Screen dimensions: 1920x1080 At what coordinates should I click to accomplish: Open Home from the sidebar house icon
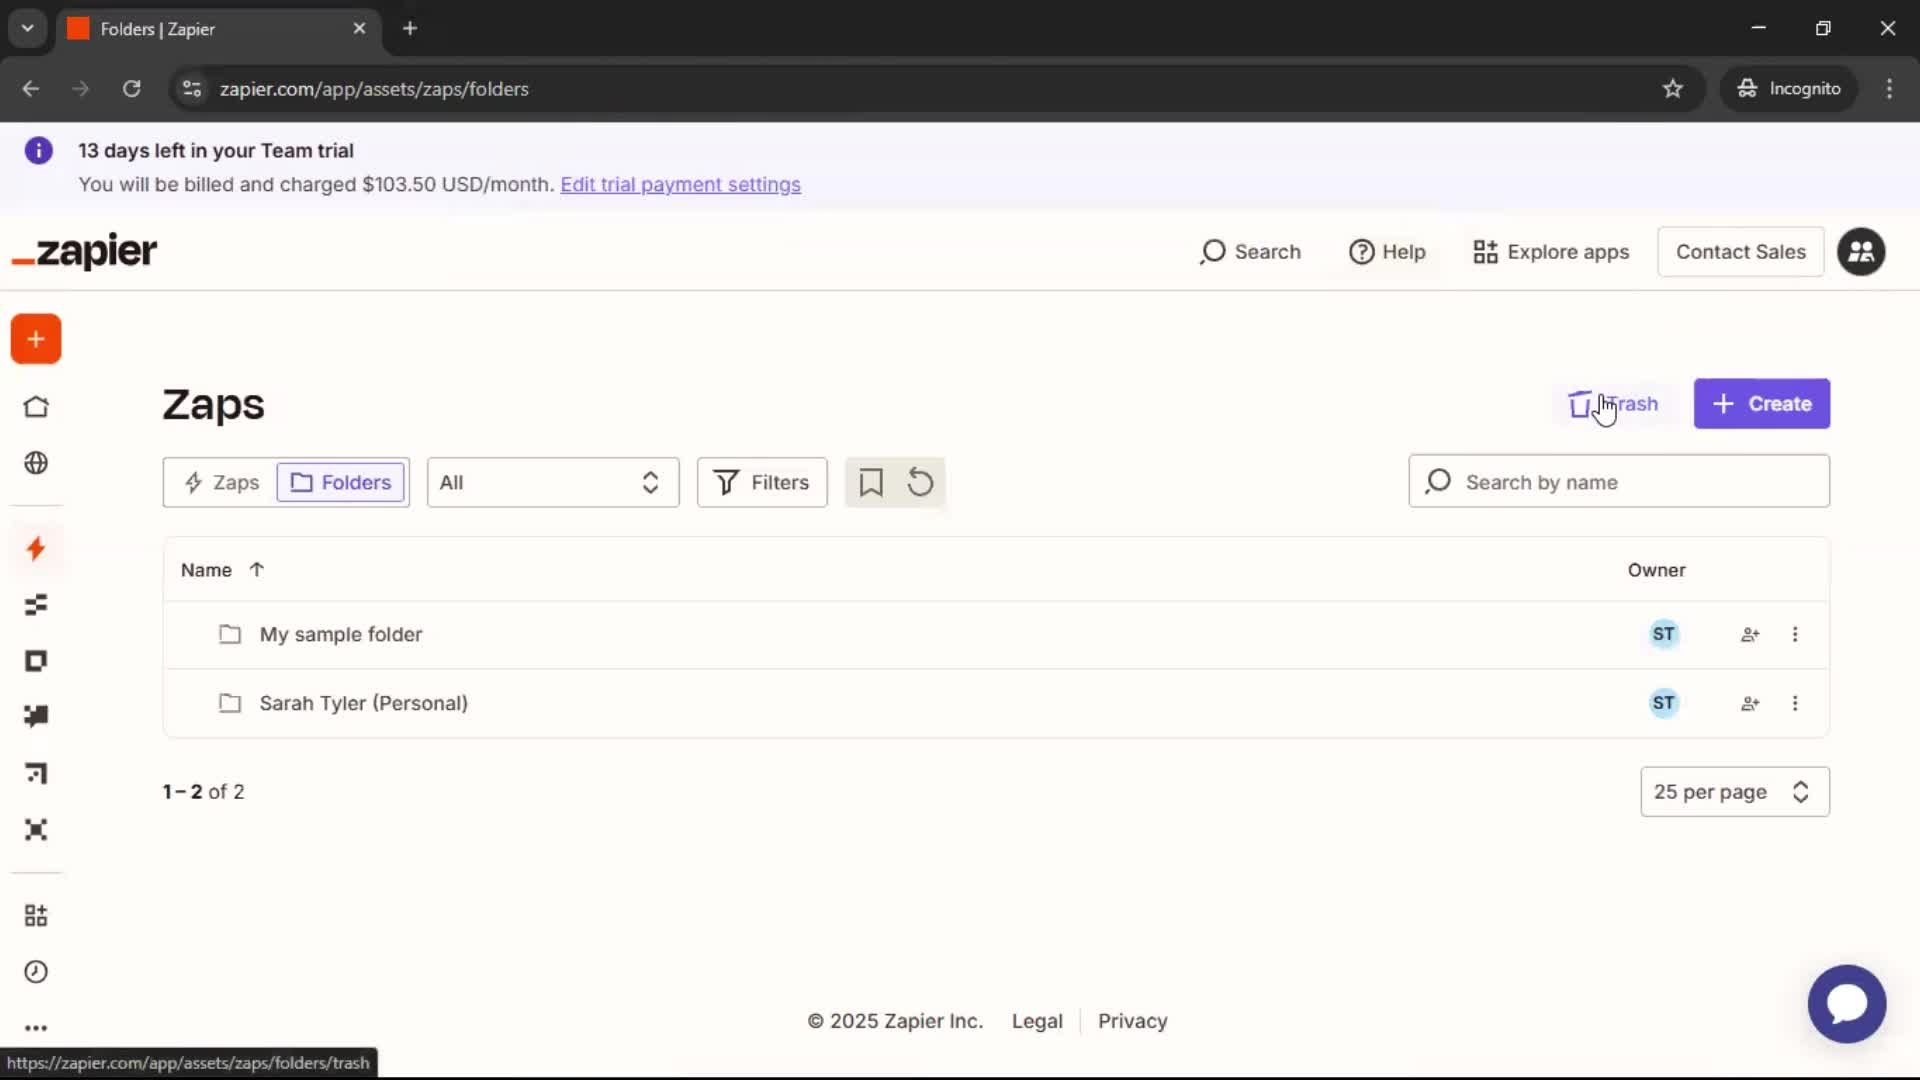[x=36, y=407]
